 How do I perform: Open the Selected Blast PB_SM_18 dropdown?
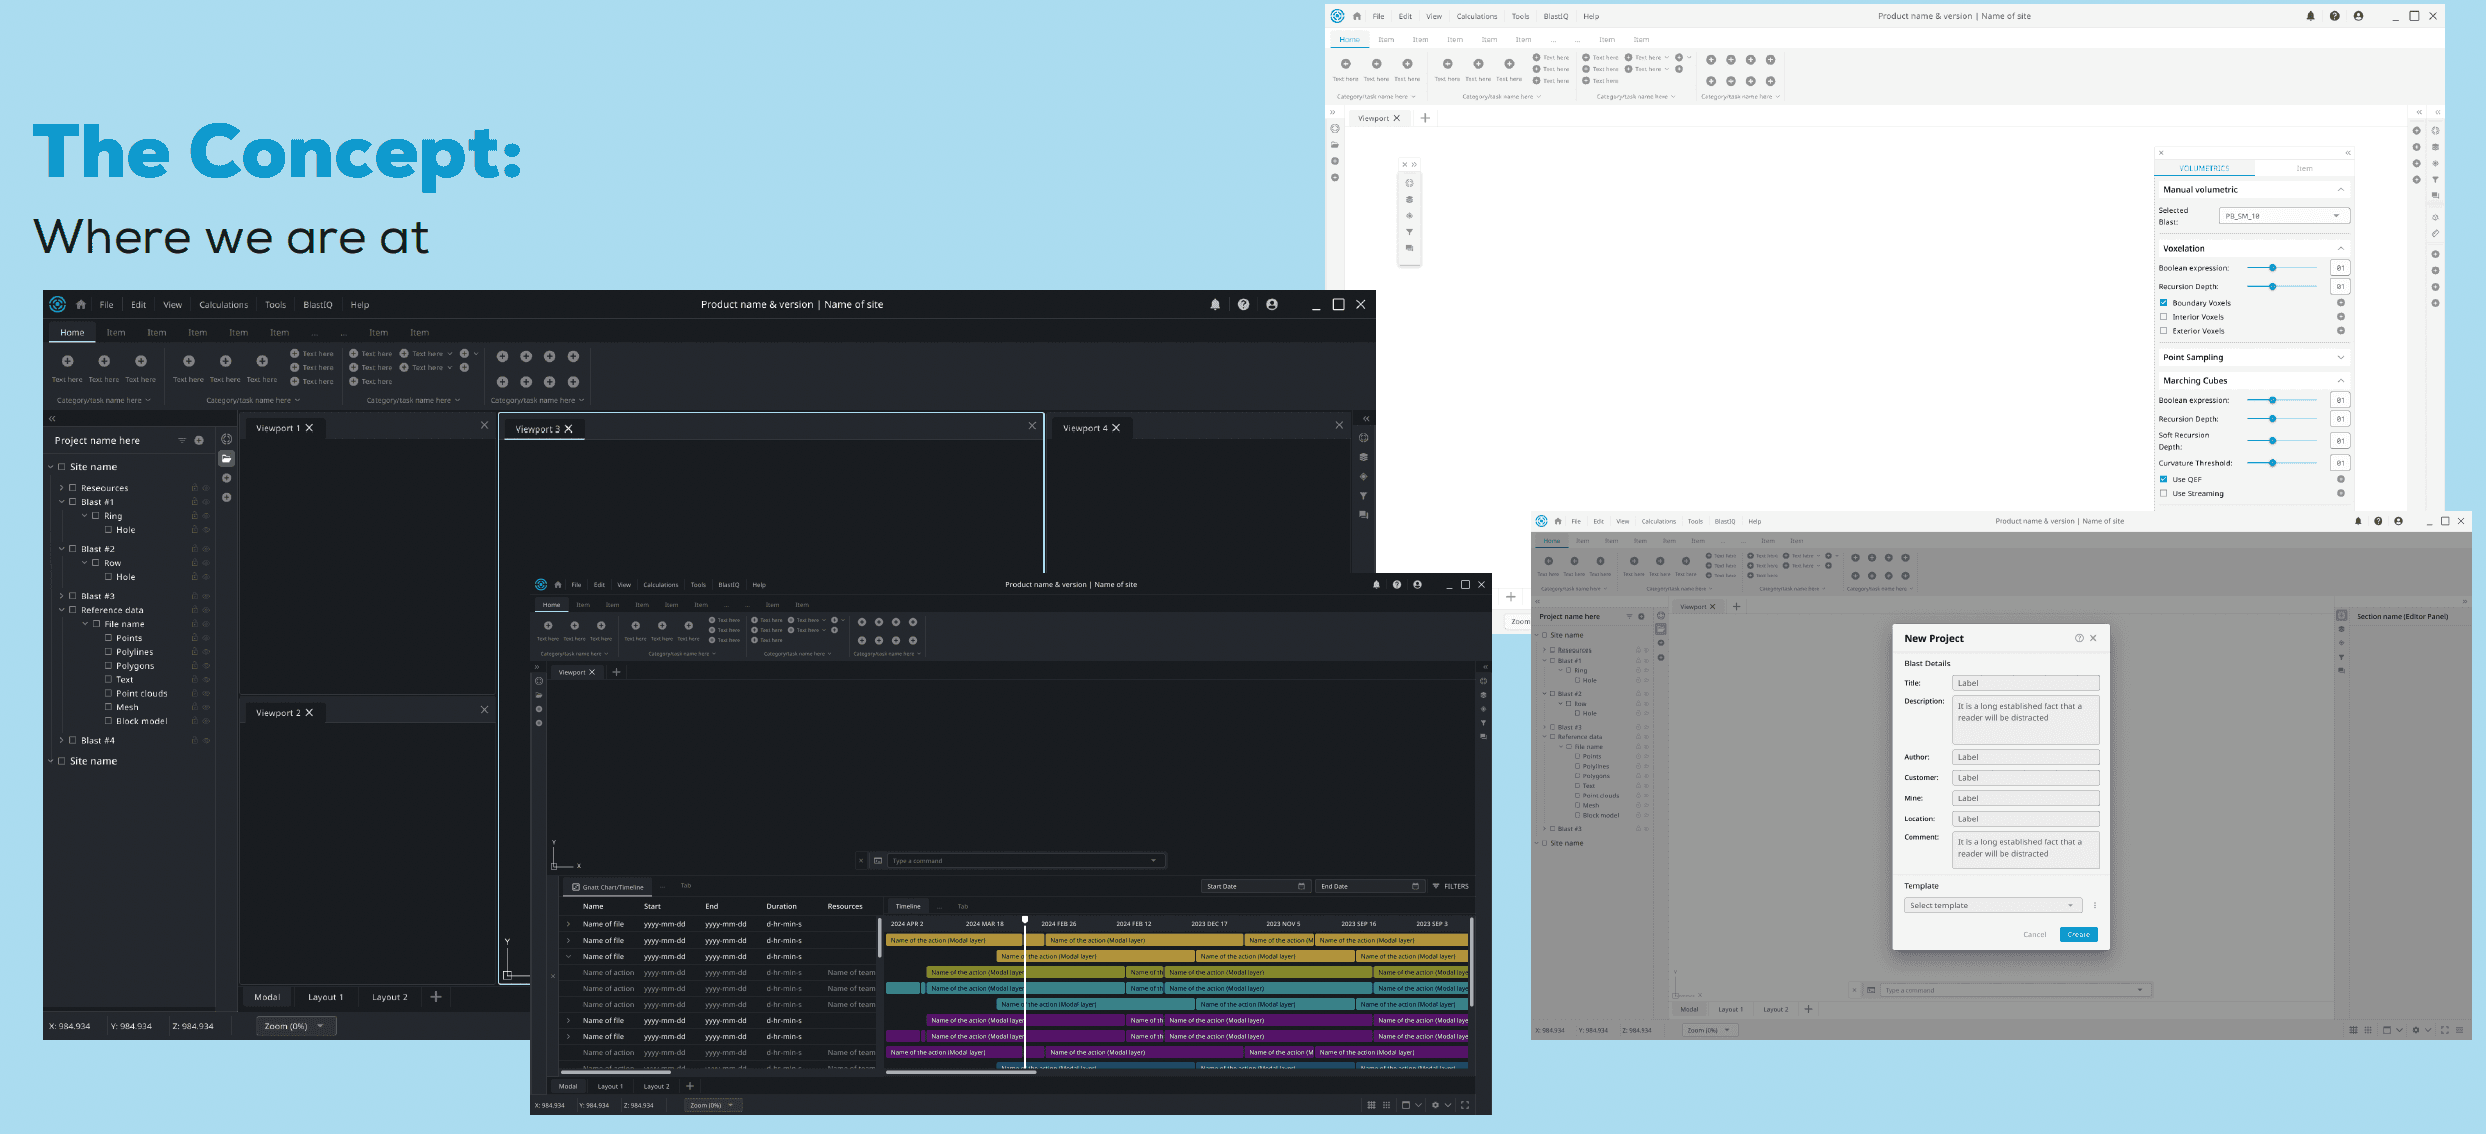tap(2283, 216)
